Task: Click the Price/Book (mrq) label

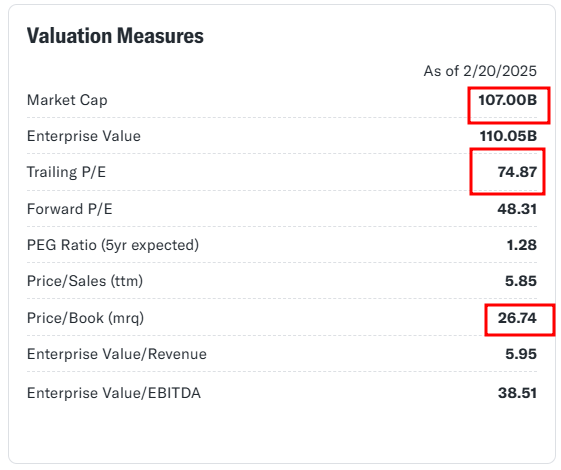Action: coord(85,318)
